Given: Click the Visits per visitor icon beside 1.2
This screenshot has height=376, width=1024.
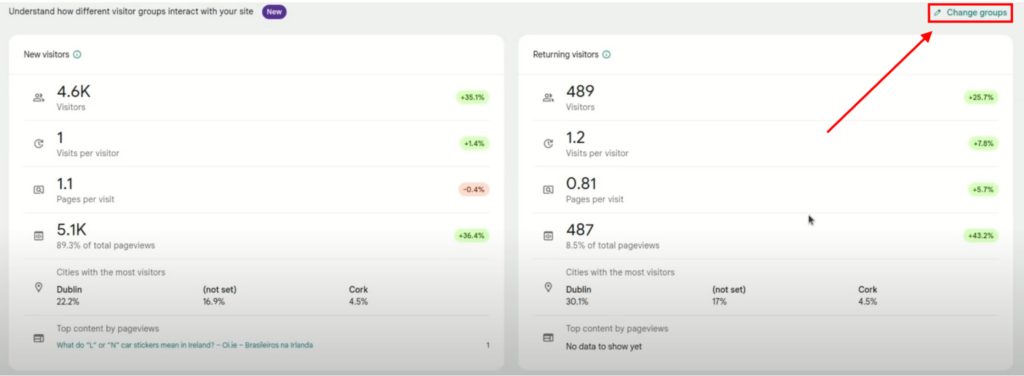Looking at the screenshot, I should (x=548, y=144).
